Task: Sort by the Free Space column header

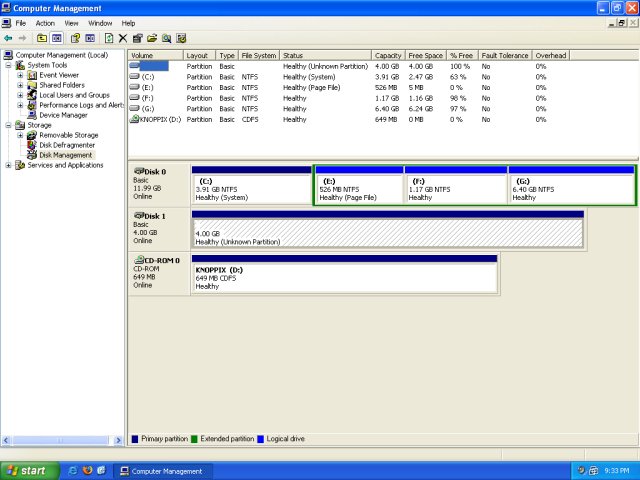Action: click(426, 55)
